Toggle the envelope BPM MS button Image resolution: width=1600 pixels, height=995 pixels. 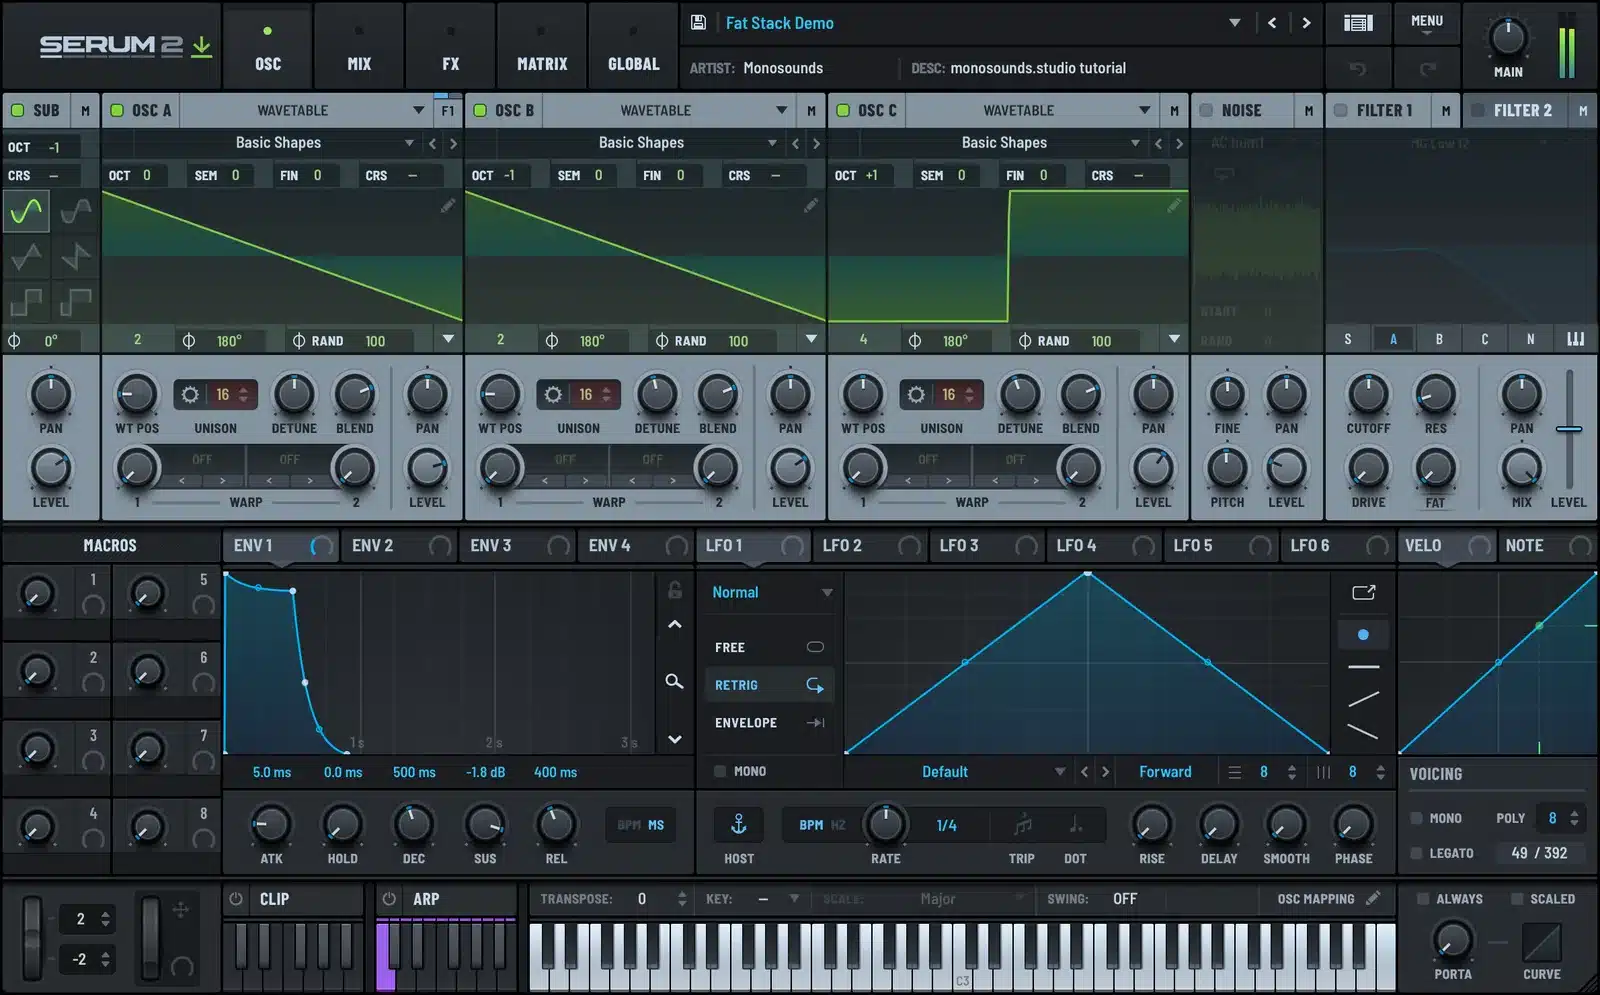pos(641,825)
